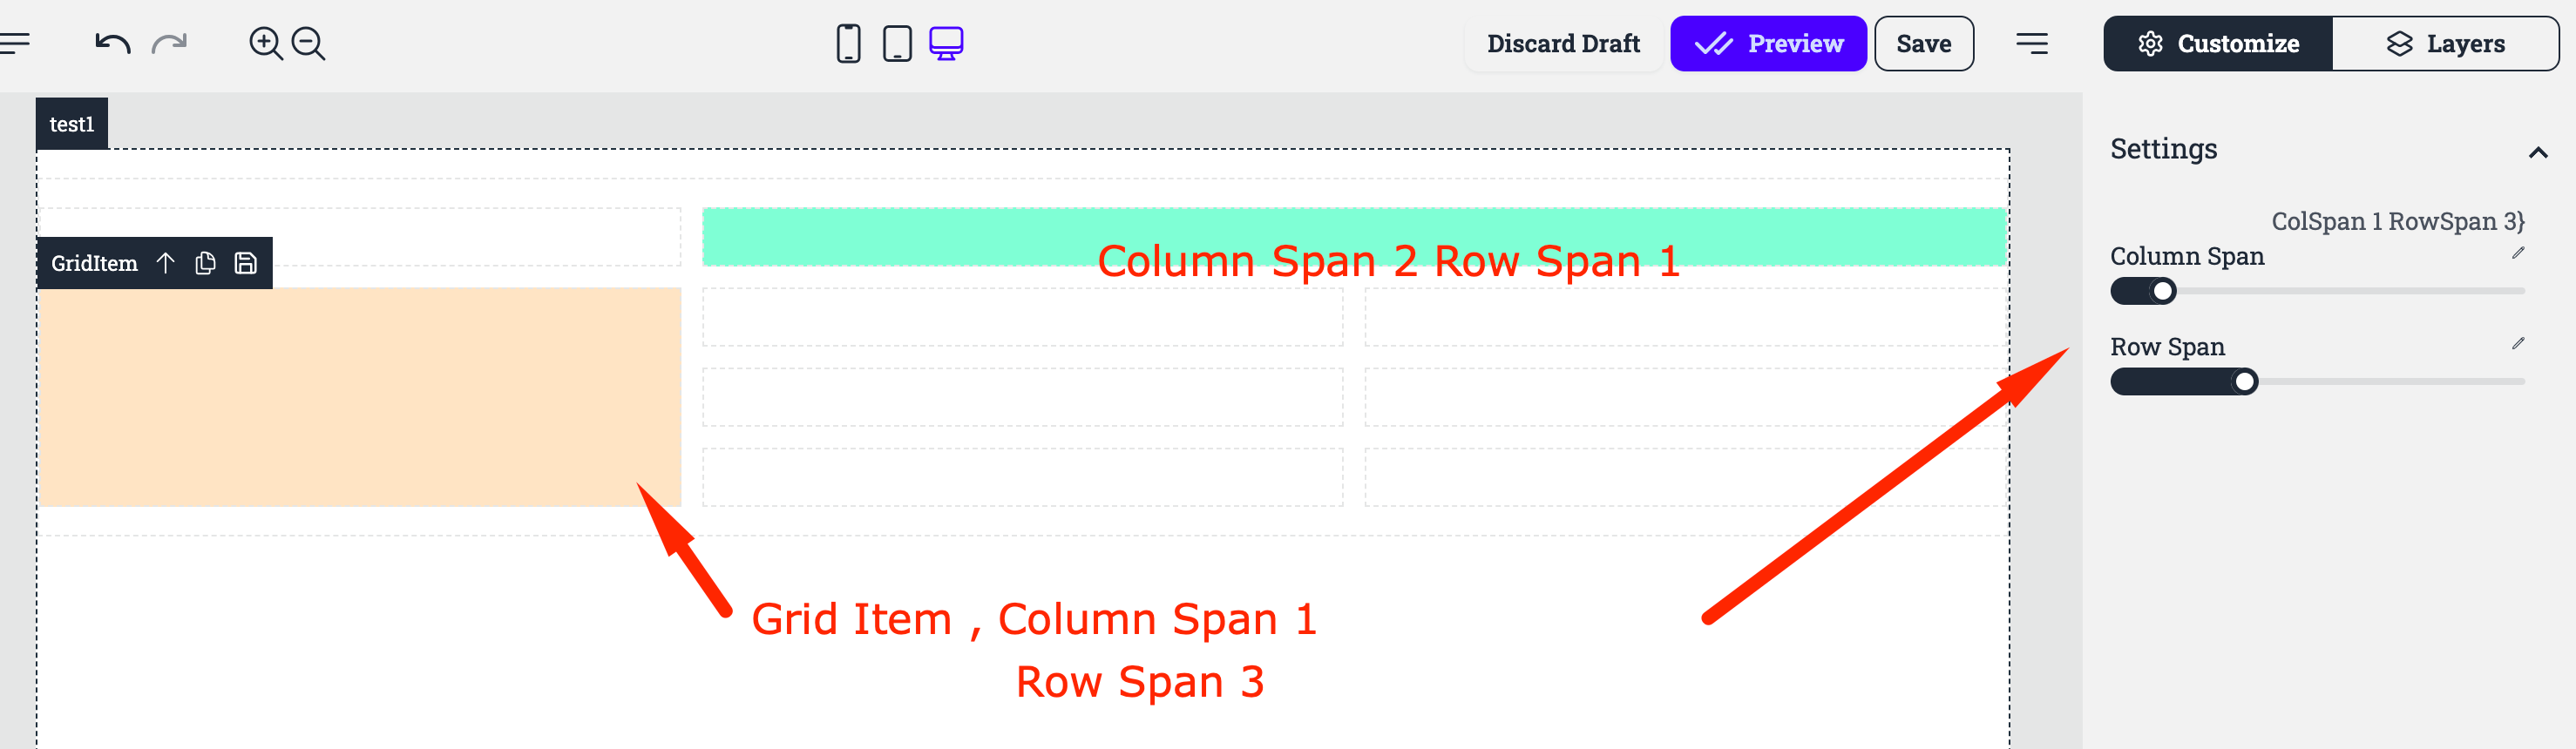
Task: Click the Row Span slider handle
Action: click(x=2245, y=382)
